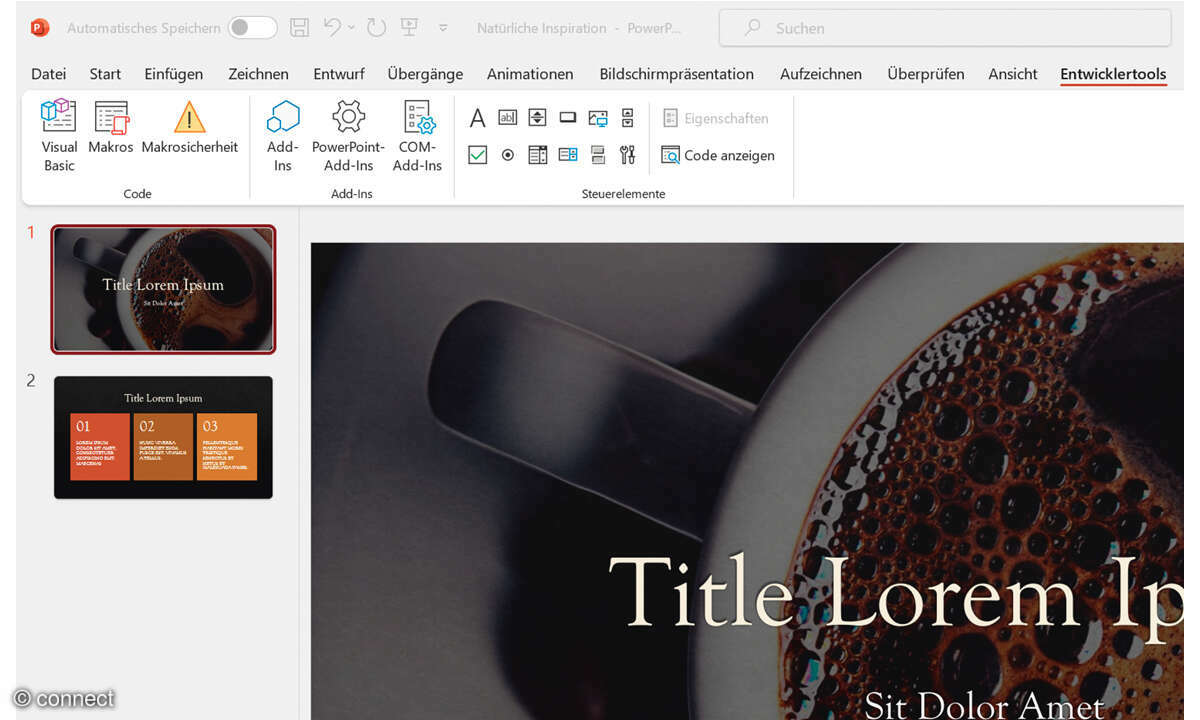The width and height of the screenshot is (1200, 720).
Task: Open Makrosicherheit settings
Action: (x=190, y=127)
